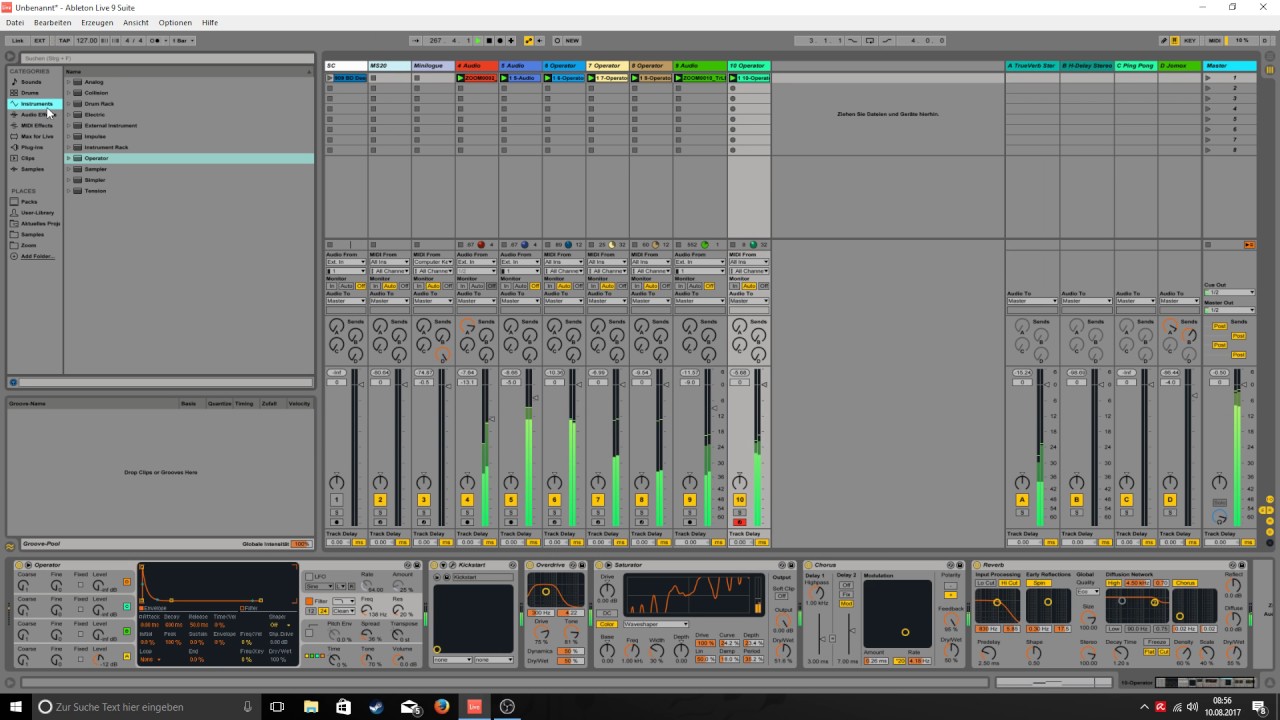
Task: Arm track 2 for recording
Action: [380, 522]
